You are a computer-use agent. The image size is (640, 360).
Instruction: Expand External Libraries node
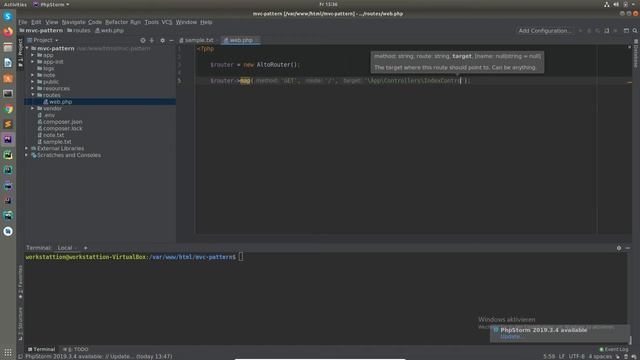tap(27, 148)
